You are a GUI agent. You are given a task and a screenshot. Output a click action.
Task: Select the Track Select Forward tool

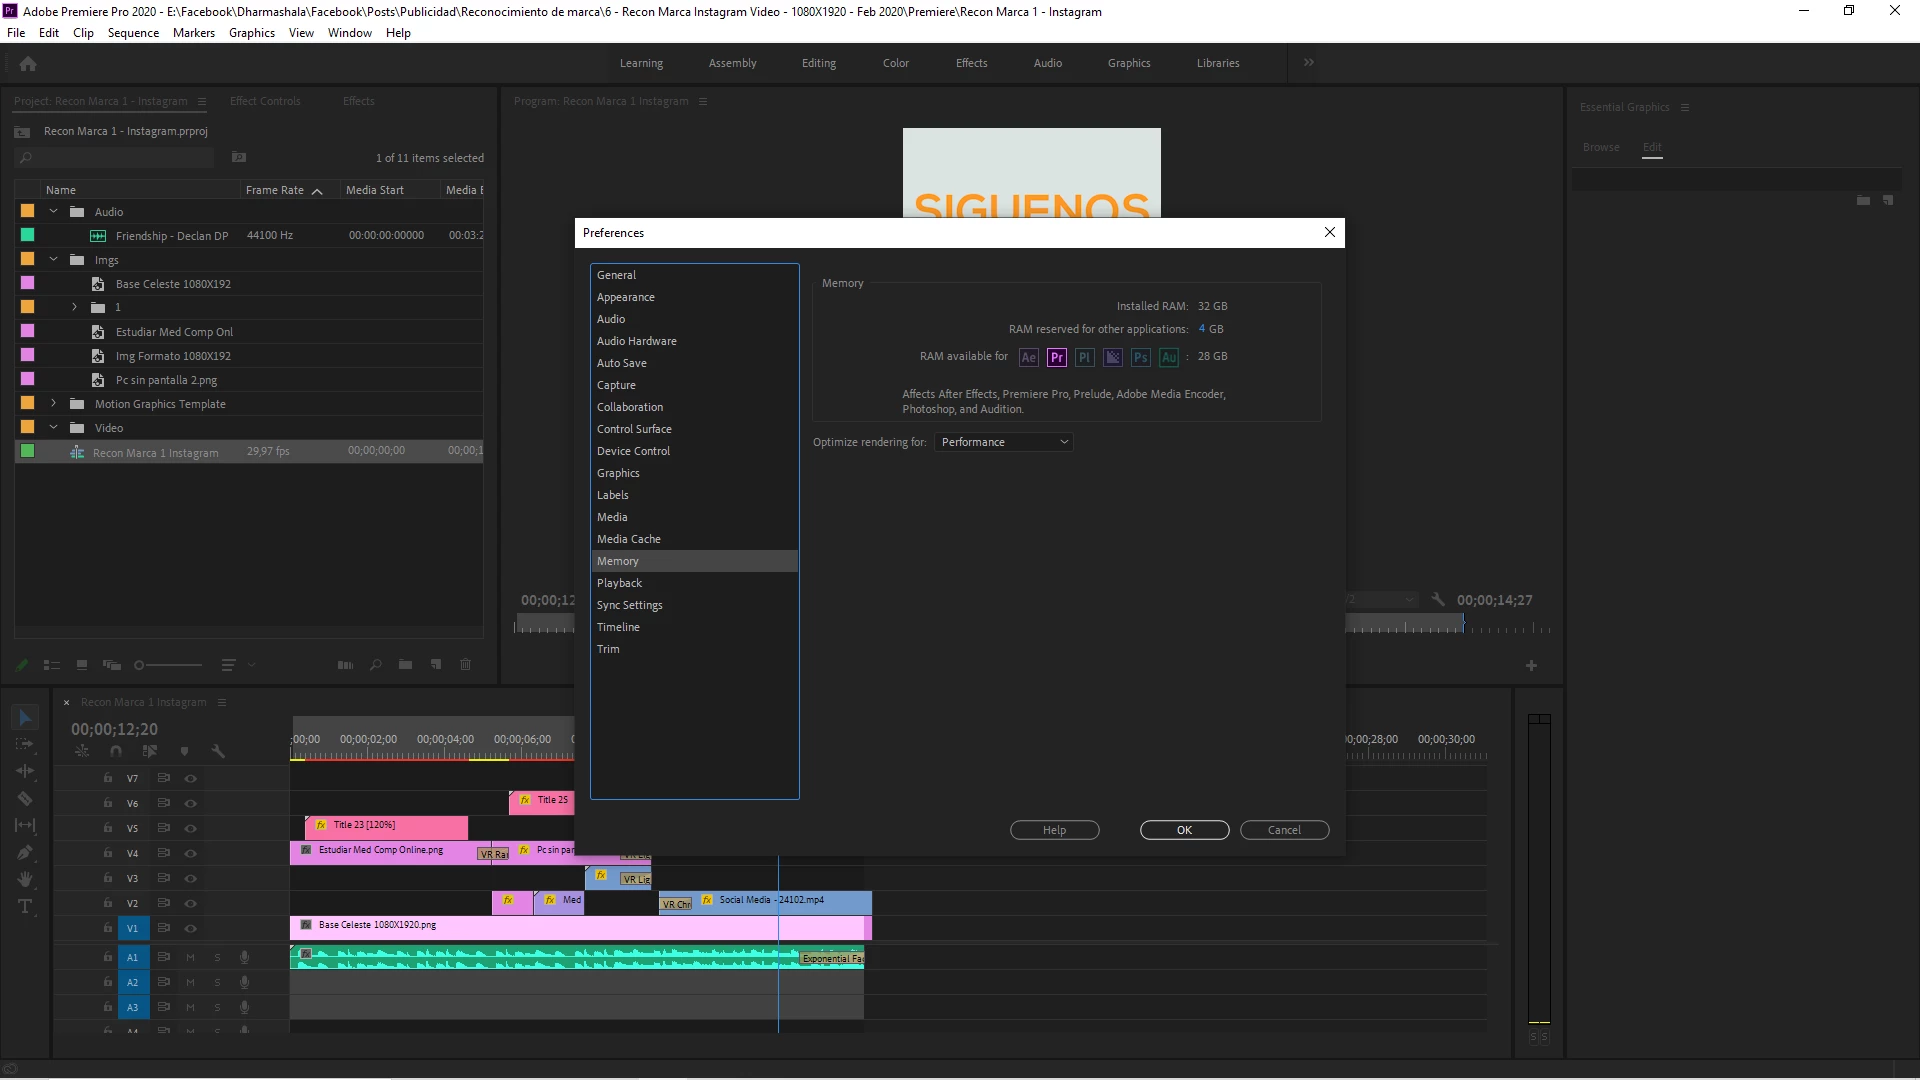[x=25, y=745]
